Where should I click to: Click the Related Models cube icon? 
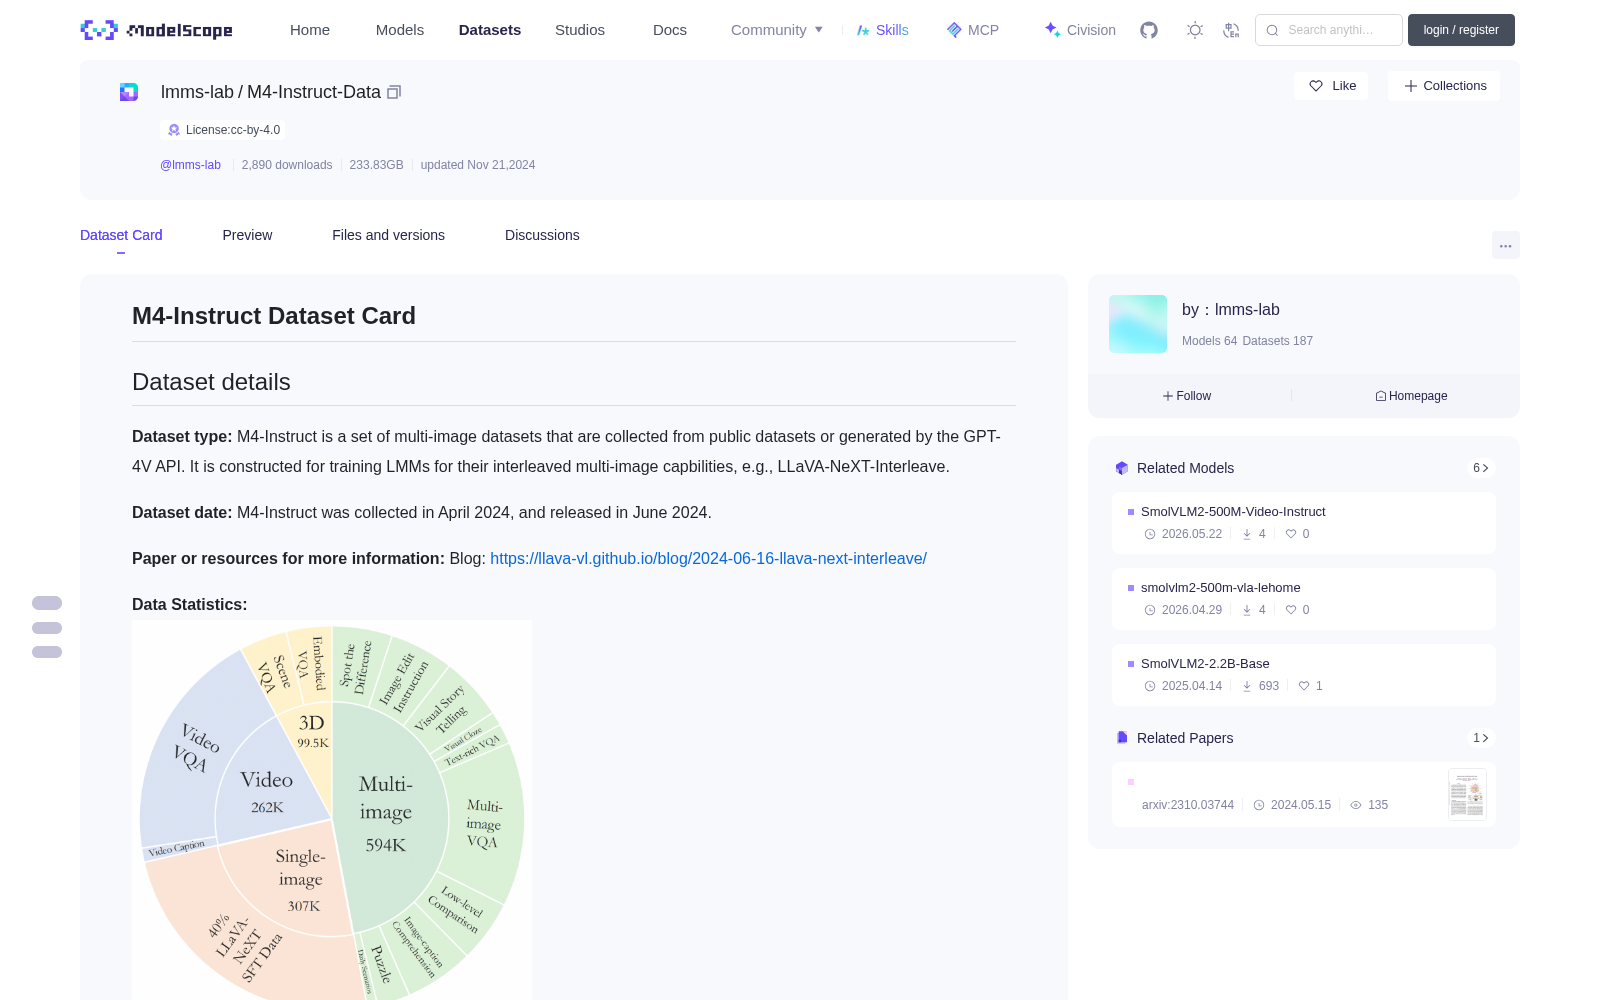pos(1122,468)
